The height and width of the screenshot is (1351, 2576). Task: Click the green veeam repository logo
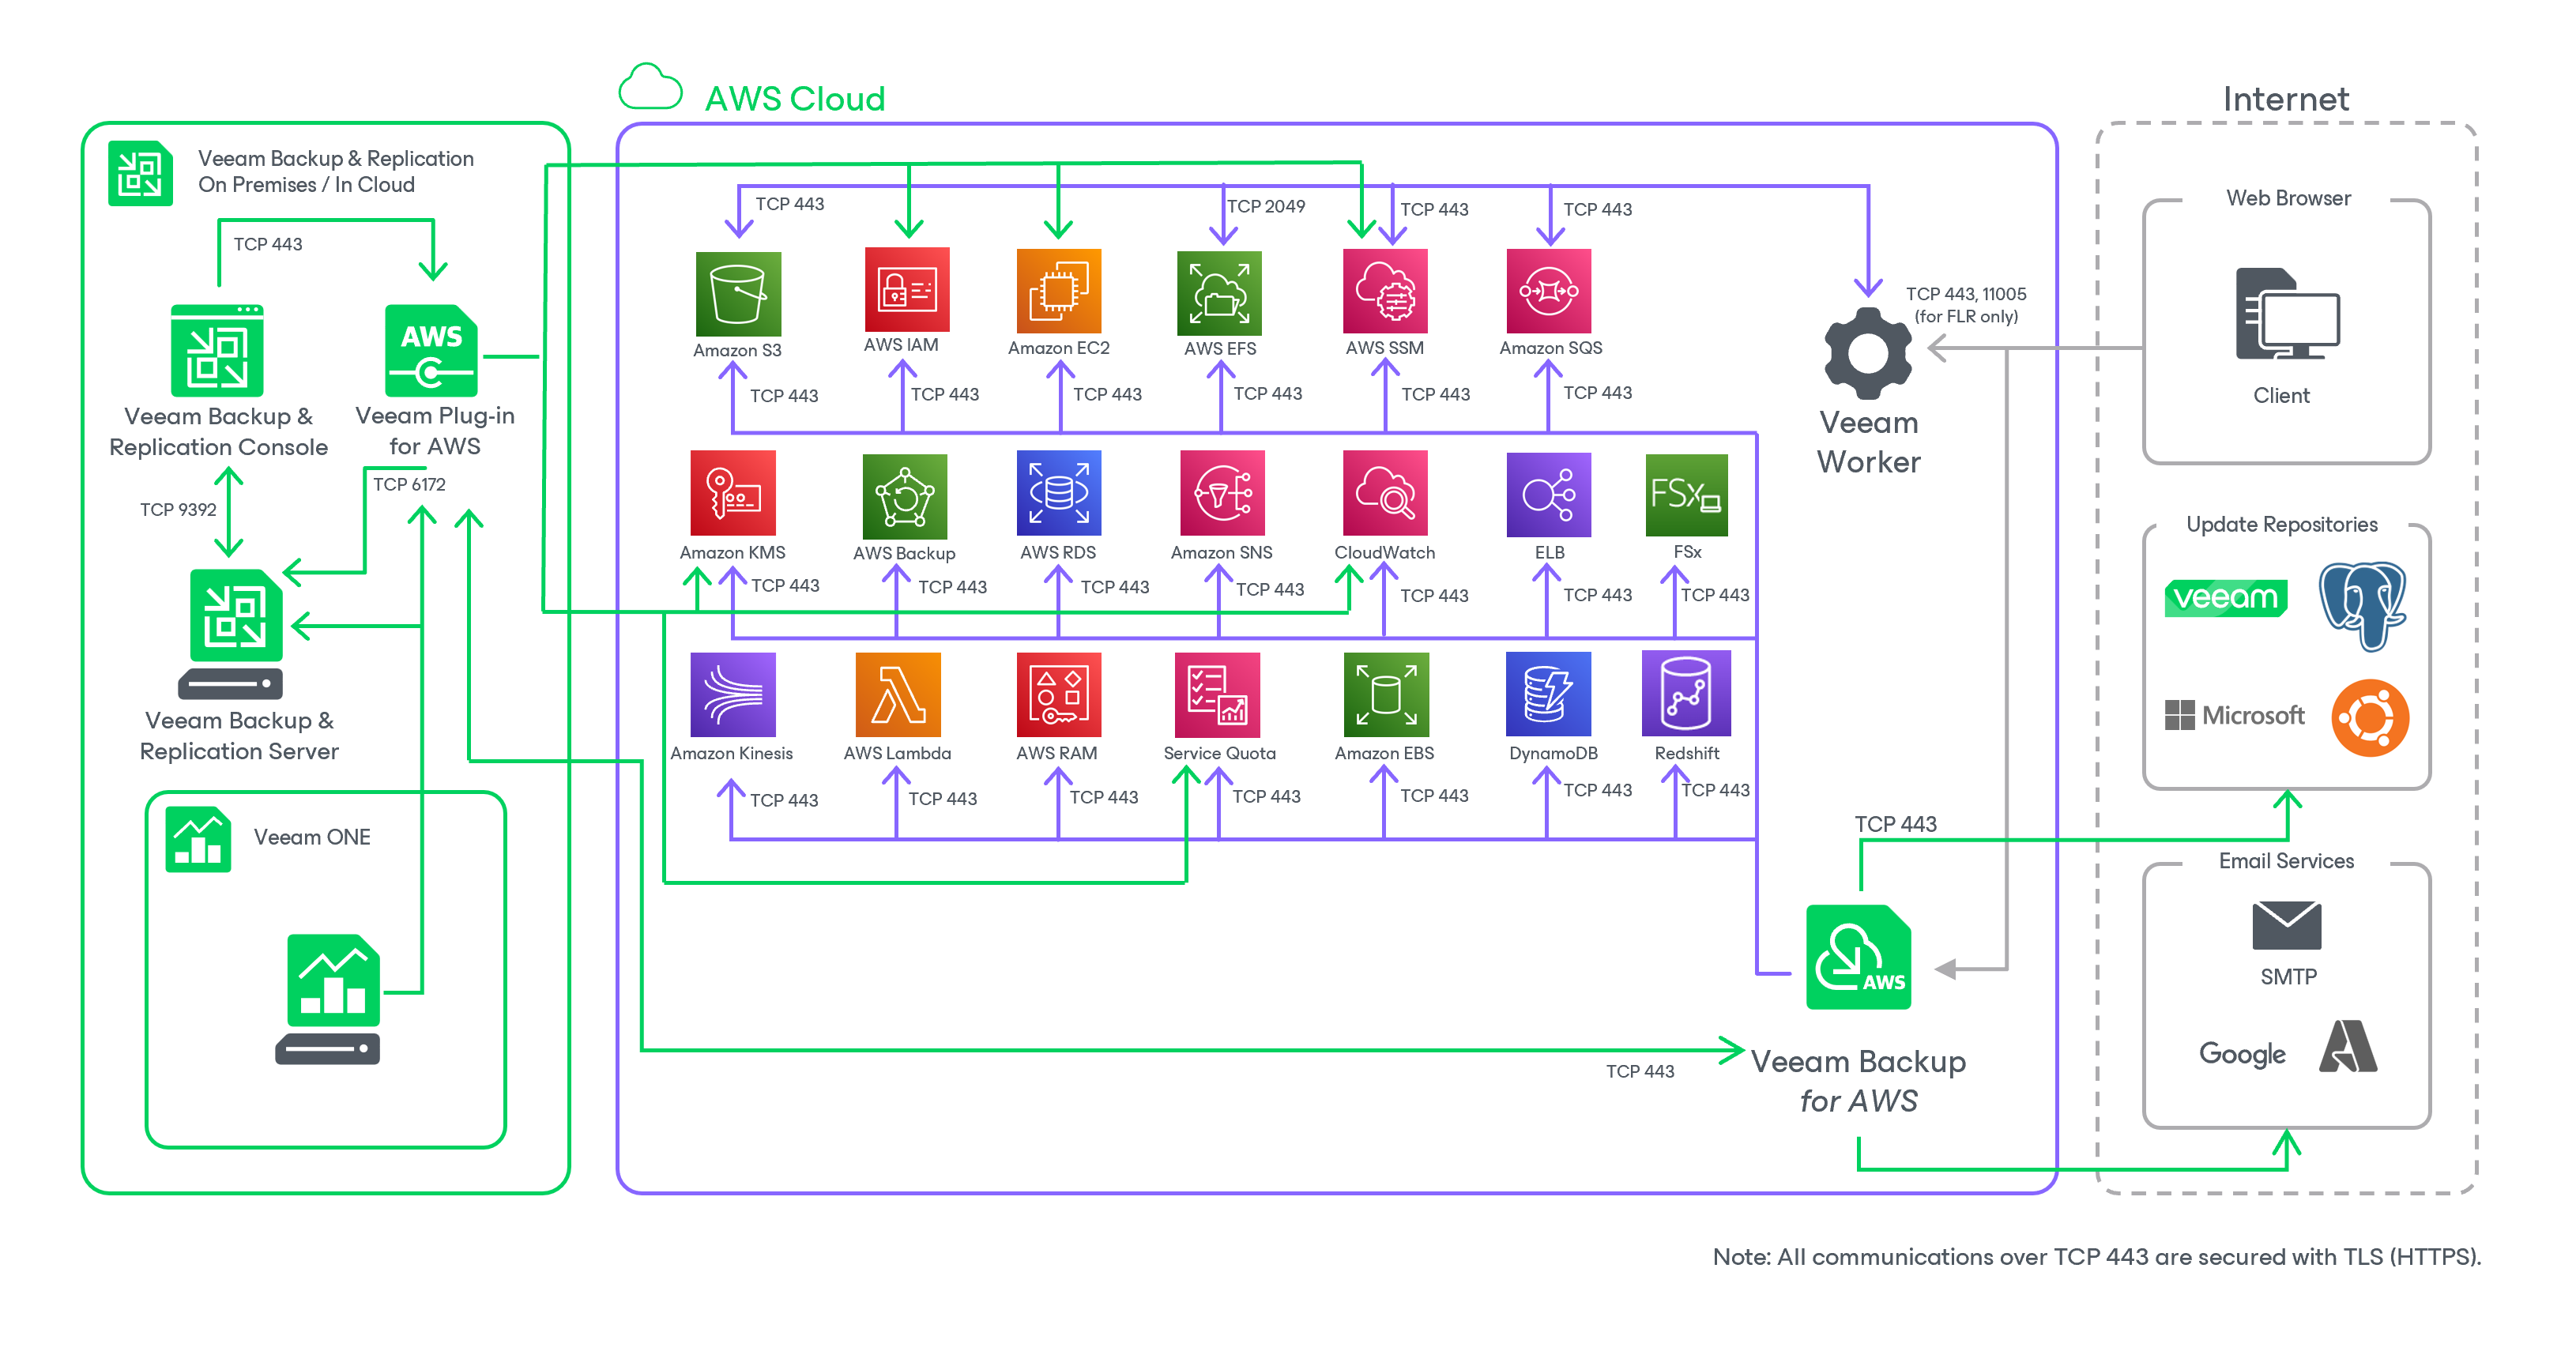(2226, 598)
